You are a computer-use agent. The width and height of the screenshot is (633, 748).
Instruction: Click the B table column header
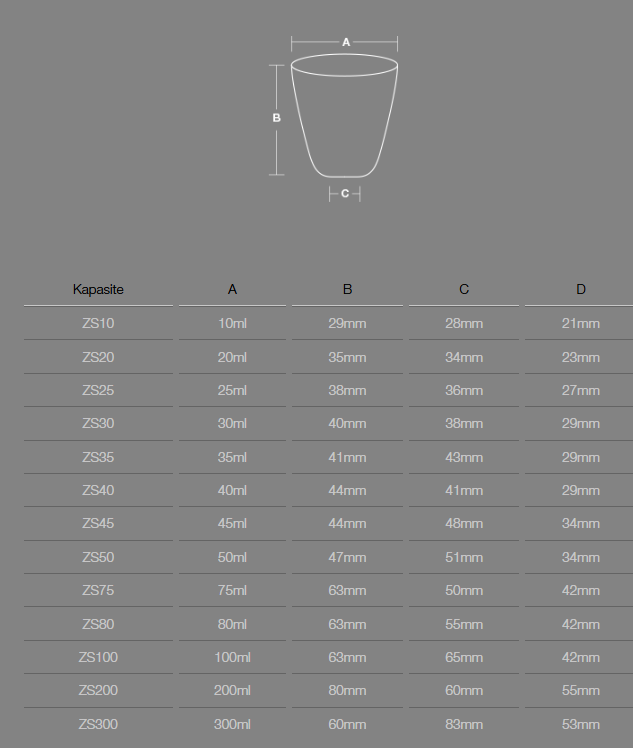(x=347, y=290)
